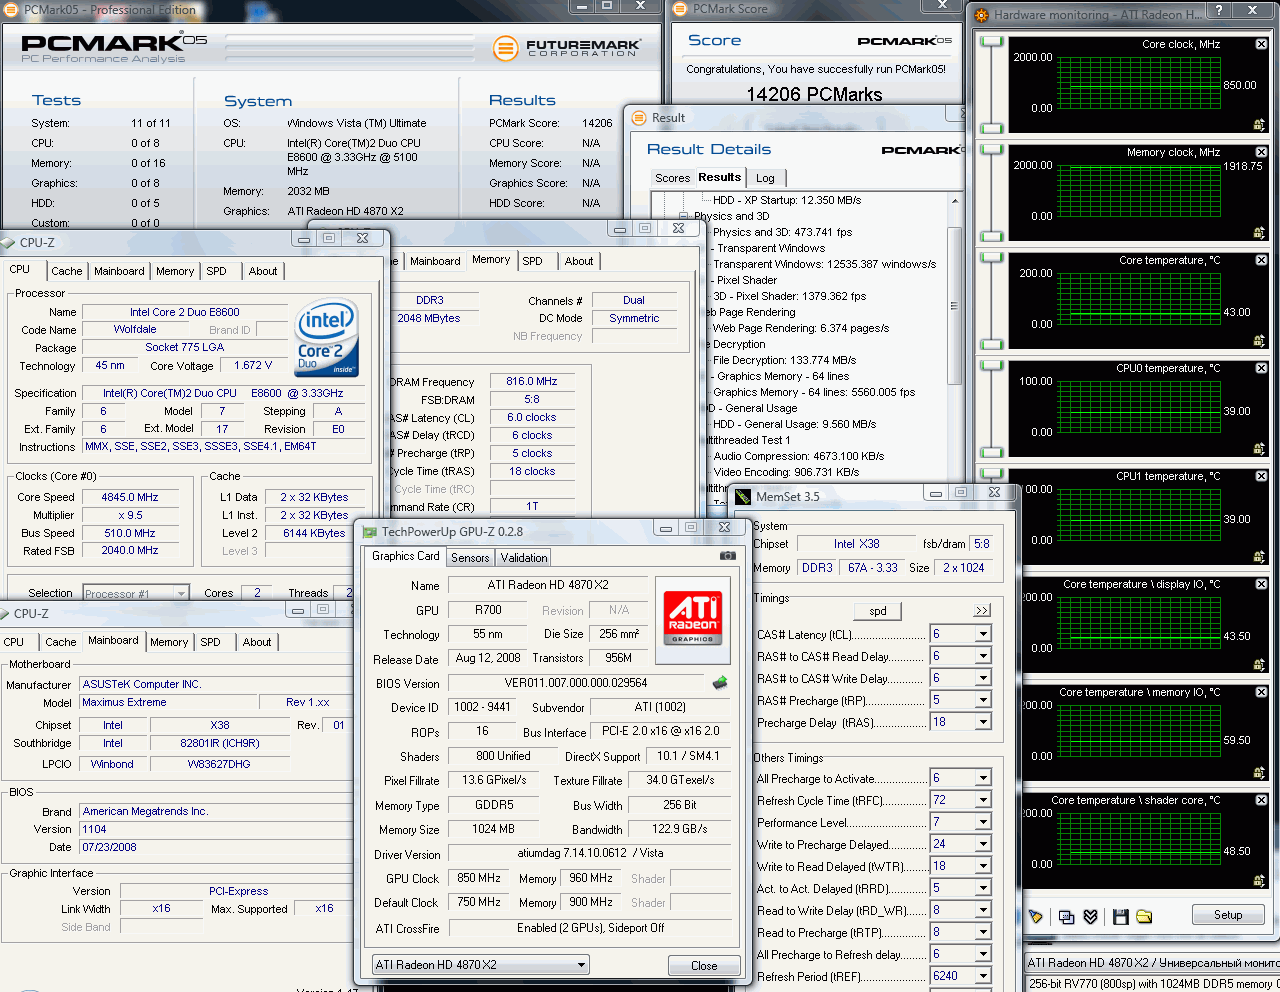Image resolution: width=1280 pixels, height=992 pixels.
Task: Open the GPU-Z Validation tab
Action: [524, 558]
